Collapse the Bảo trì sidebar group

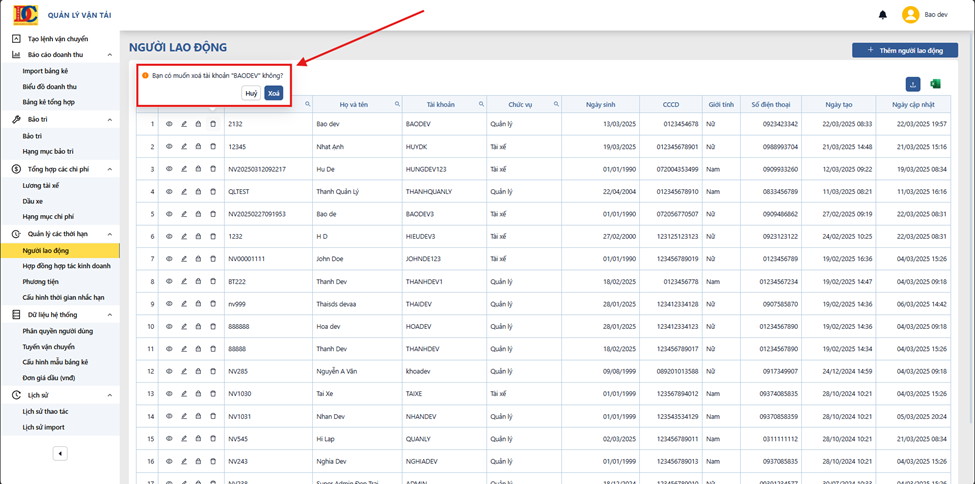pyautogui.click(x=109, y=119)
